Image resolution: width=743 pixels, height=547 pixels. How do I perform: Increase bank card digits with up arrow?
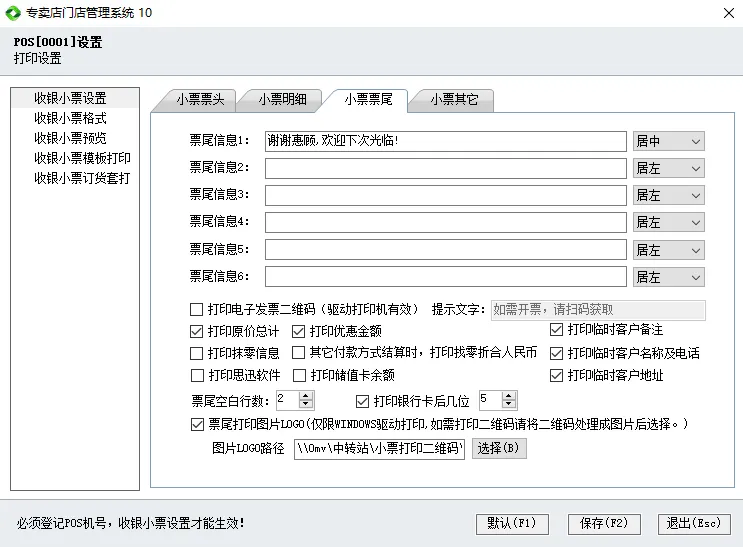click(x=509, y=396)
